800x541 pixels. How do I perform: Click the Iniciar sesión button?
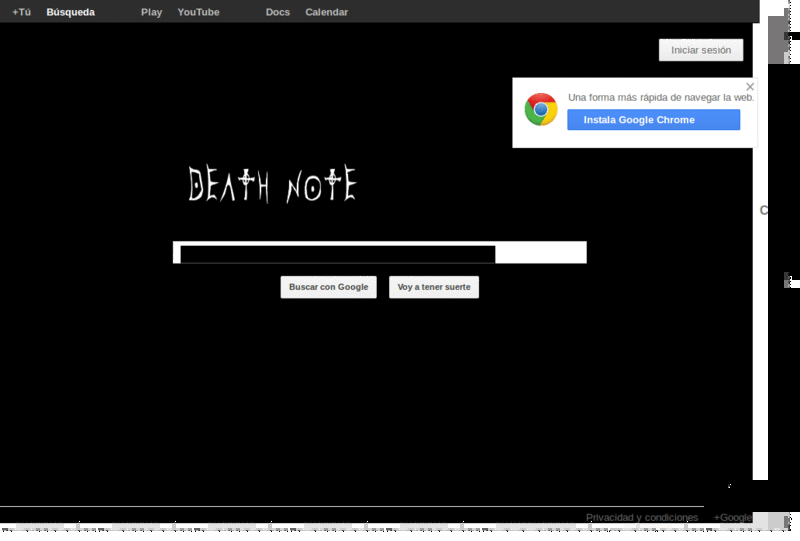(701, 50)
